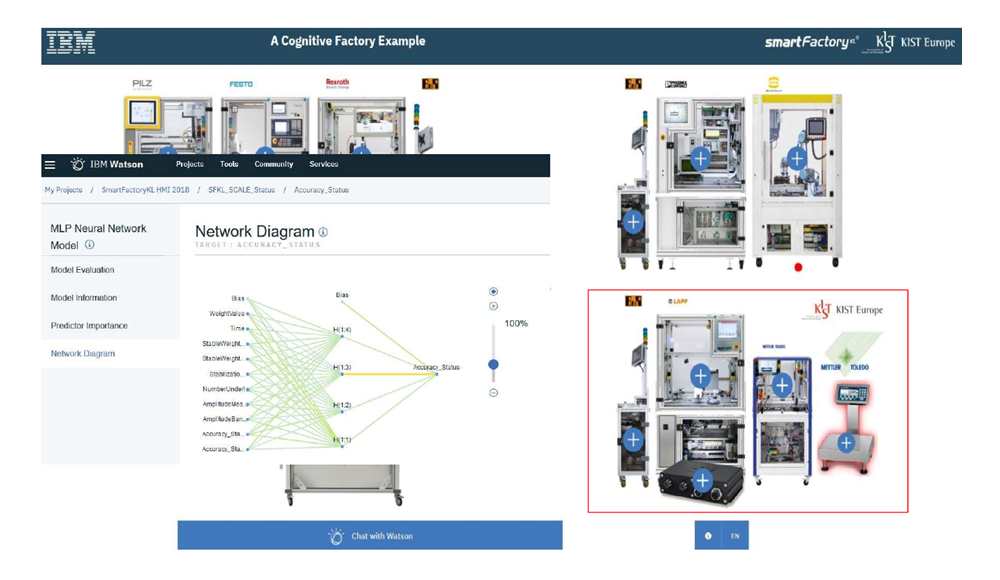Click the Bias label above the hidden layer
1000x580 pixels.
click(342, 295)
